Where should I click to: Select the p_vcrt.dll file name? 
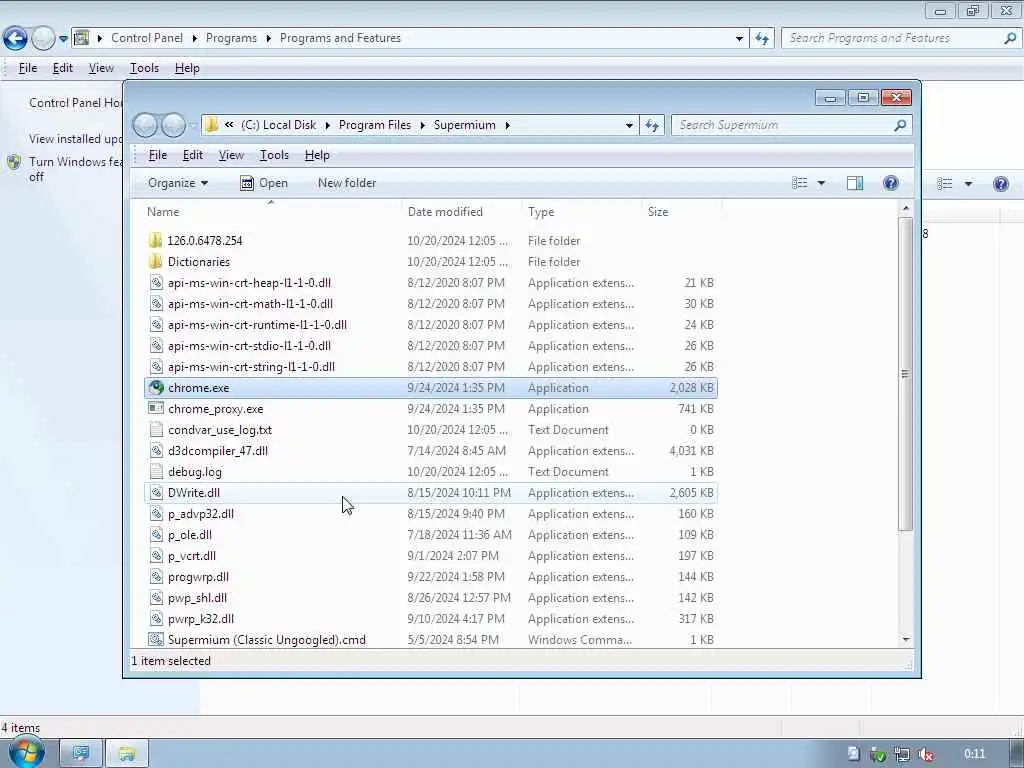(x=192, y=556)
